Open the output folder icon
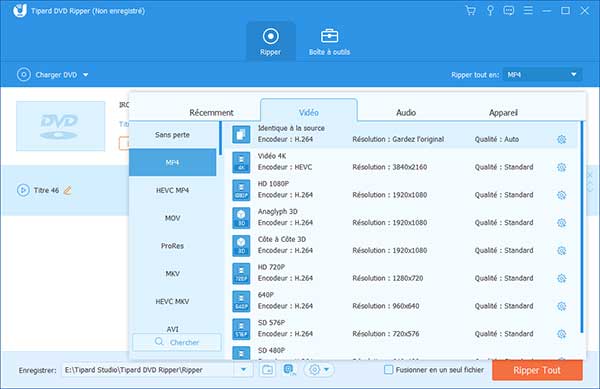The image size is (600, 389). tap(267, 370)
